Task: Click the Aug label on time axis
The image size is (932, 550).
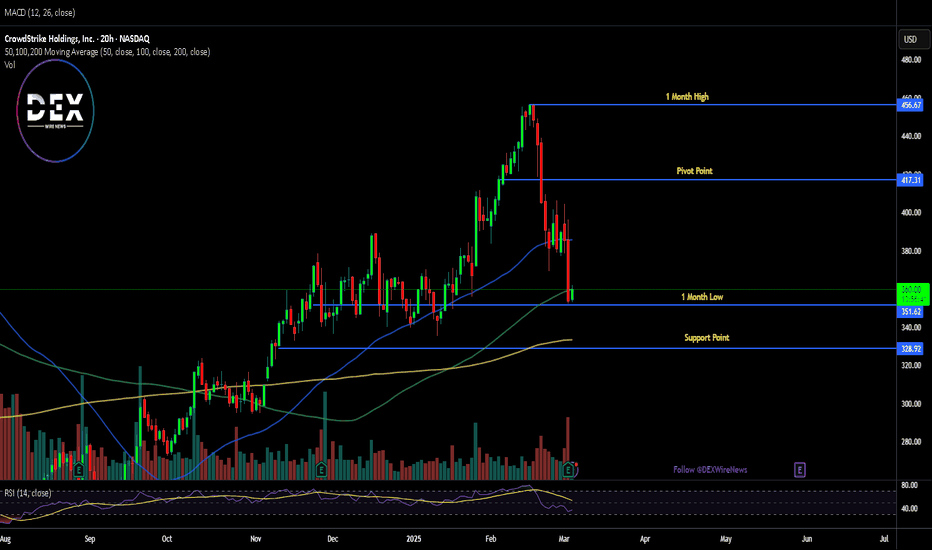Action: [x=5, y=539]
